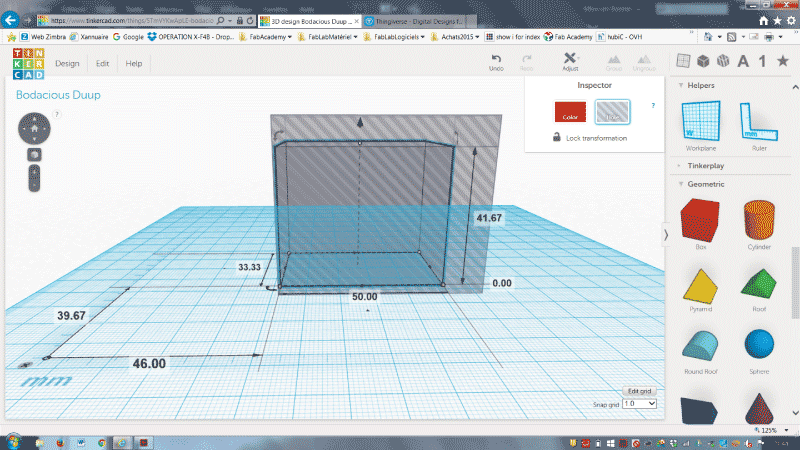Select the solid cube view icon
This screenshot has width=800, height=450.
(703, 61)
